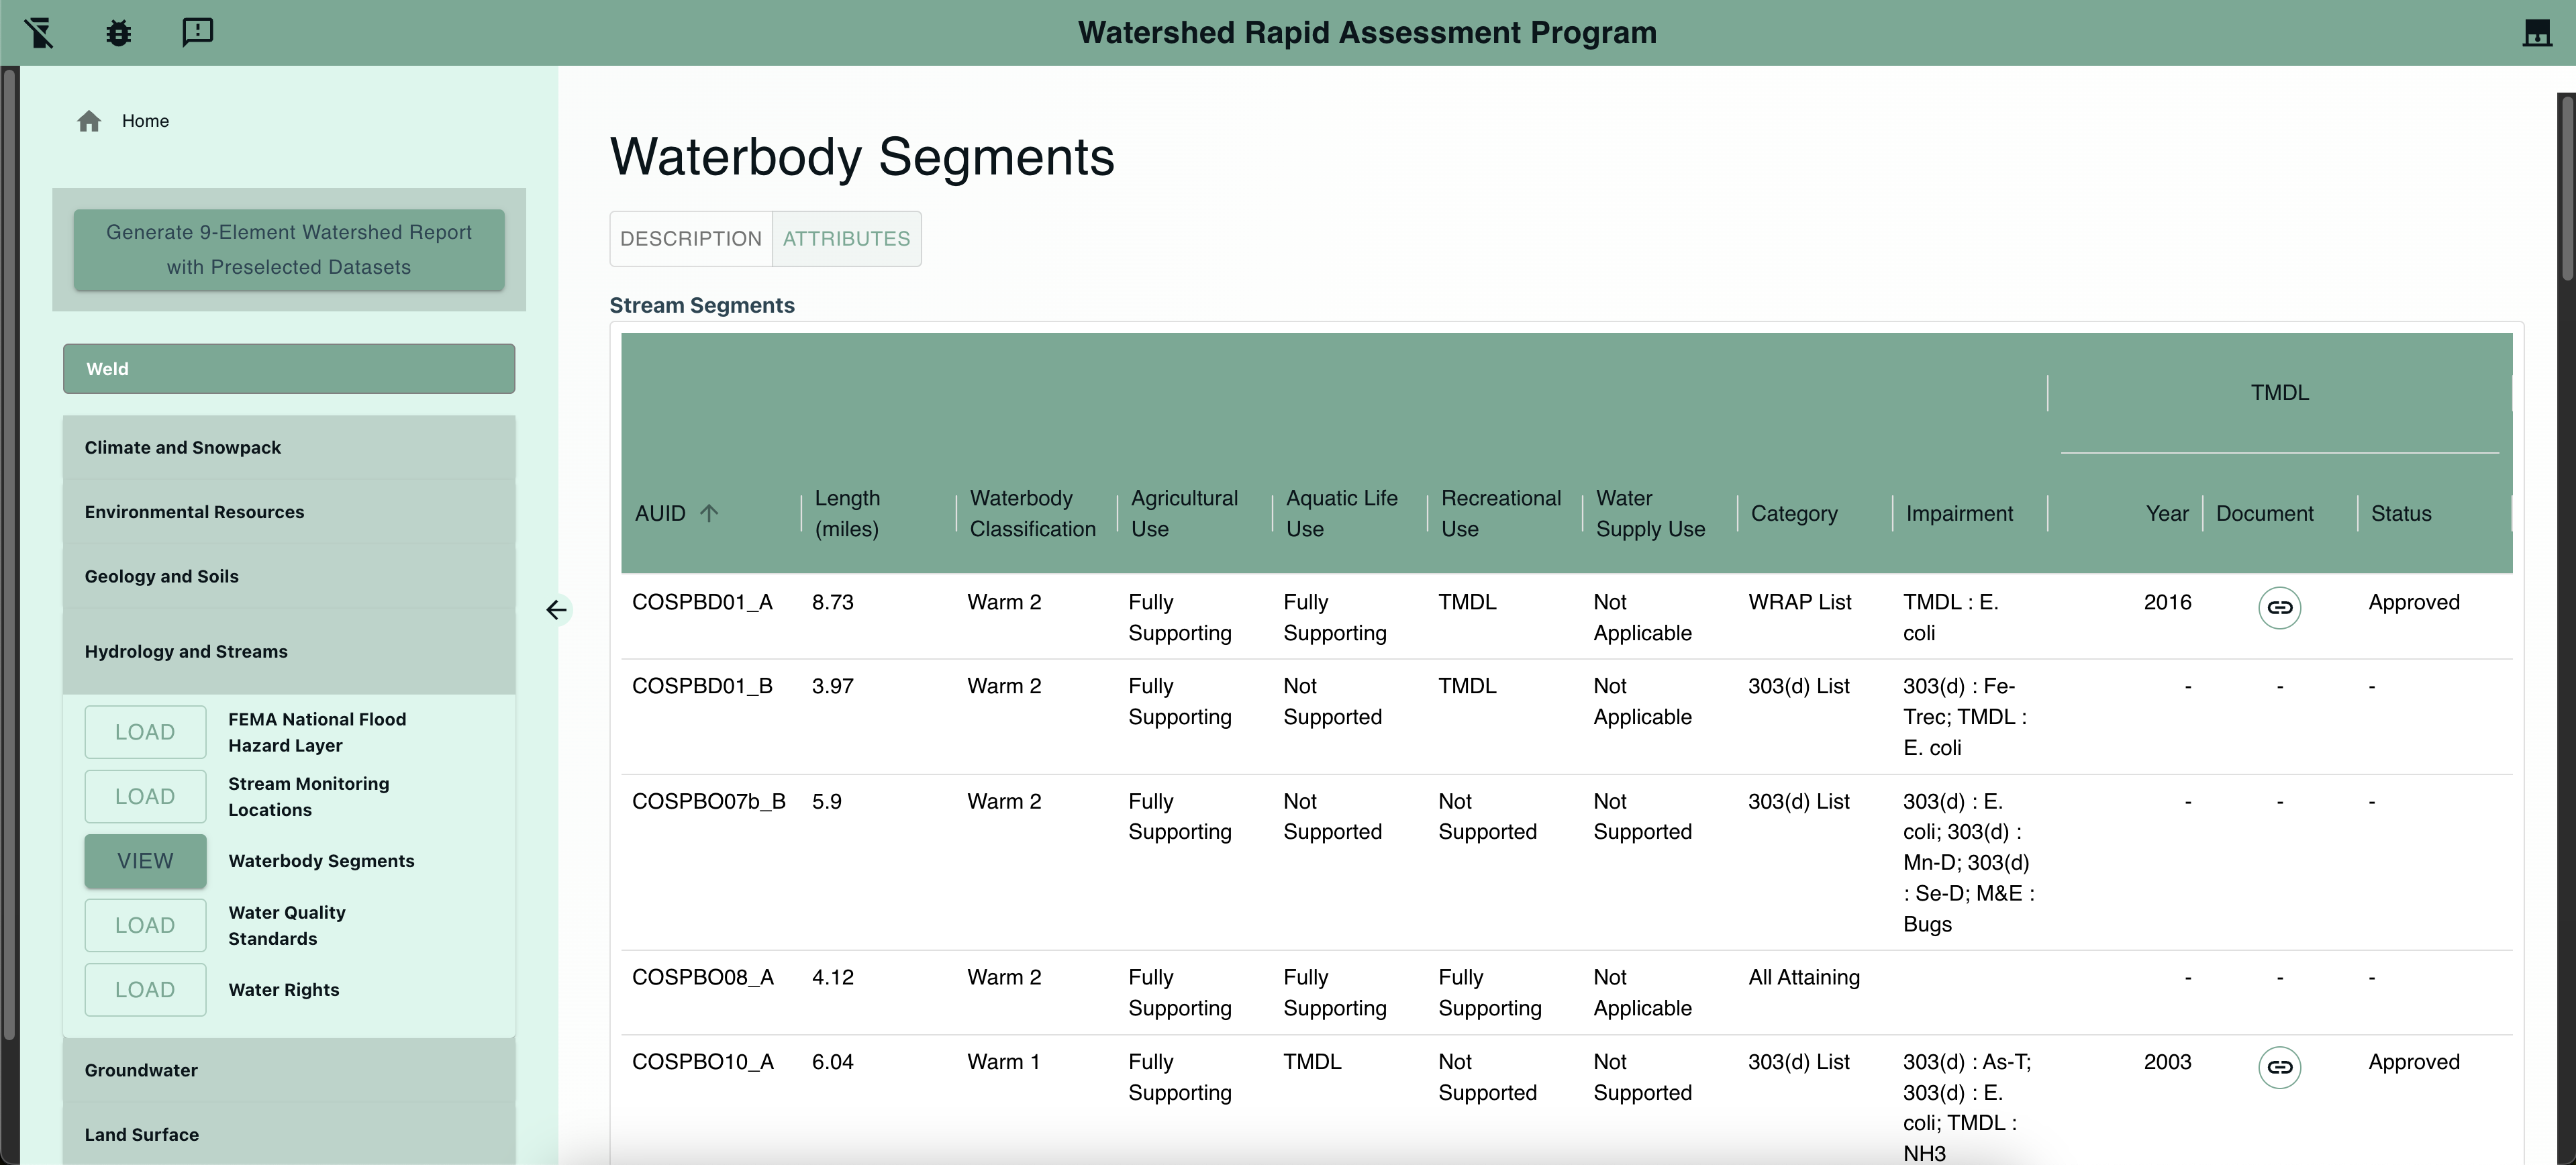Click the WRAP List category cell
The height and width of the screenshot is (1165, 2576).
(1799, 602)
